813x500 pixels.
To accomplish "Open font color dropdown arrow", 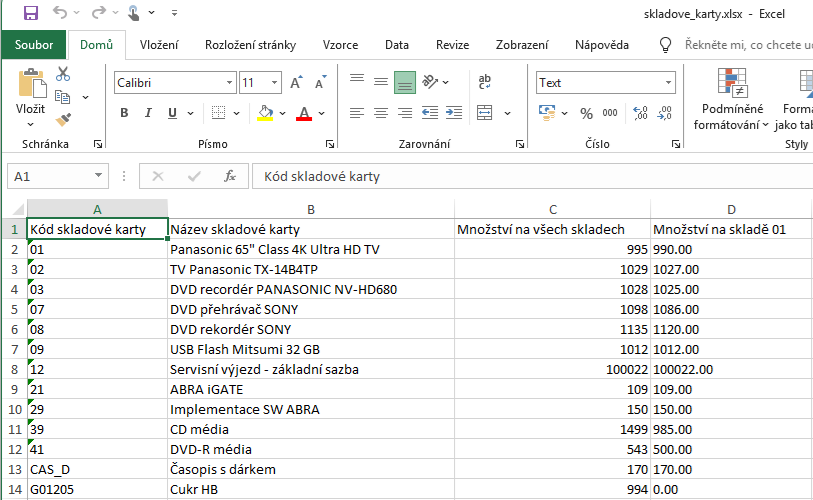I will click(x=321, y=113).
